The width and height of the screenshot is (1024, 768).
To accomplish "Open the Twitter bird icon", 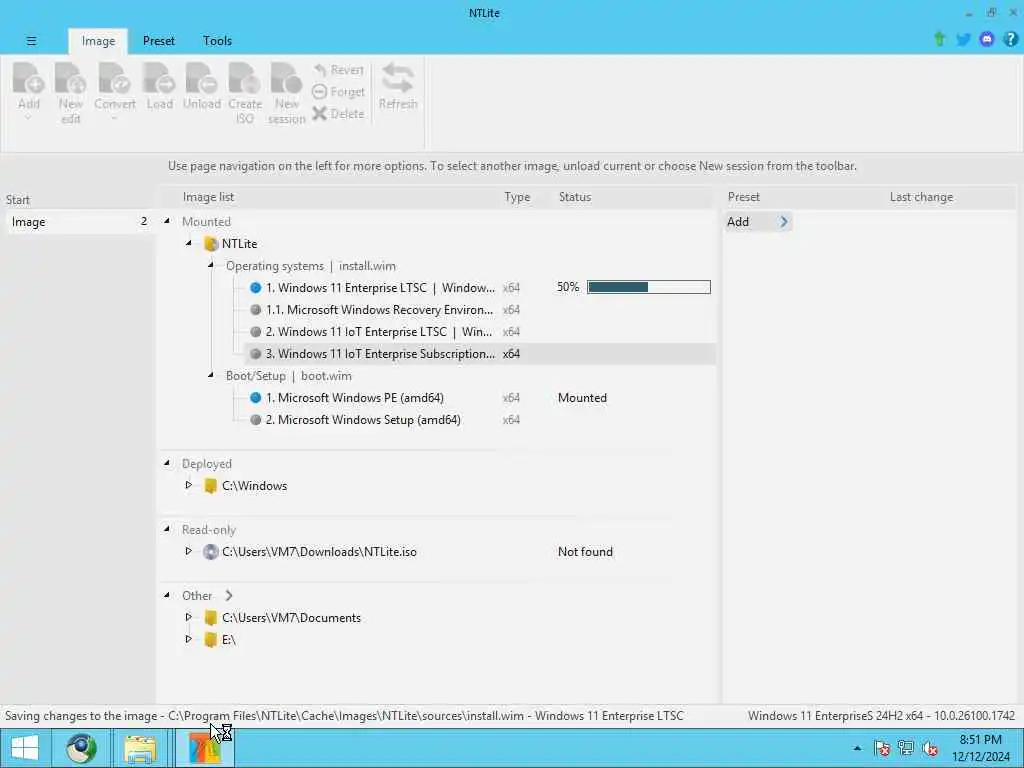I will coord(963,40).
